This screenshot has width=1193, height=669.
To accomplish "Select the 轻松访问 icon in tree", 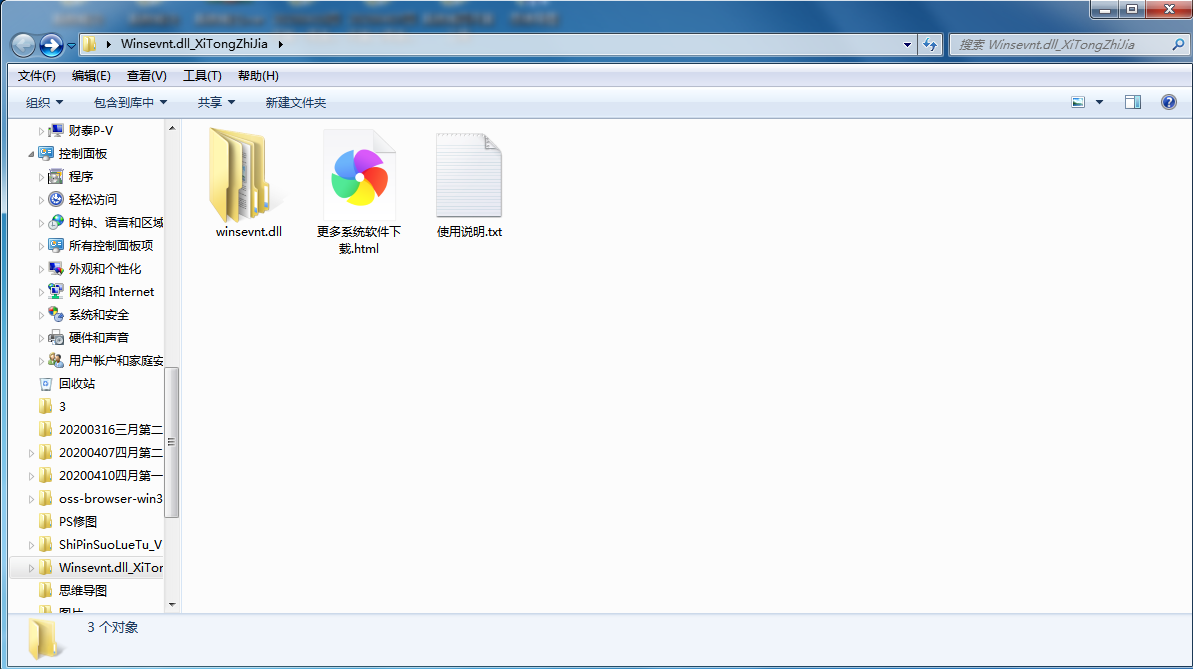I will pos(56,199).
